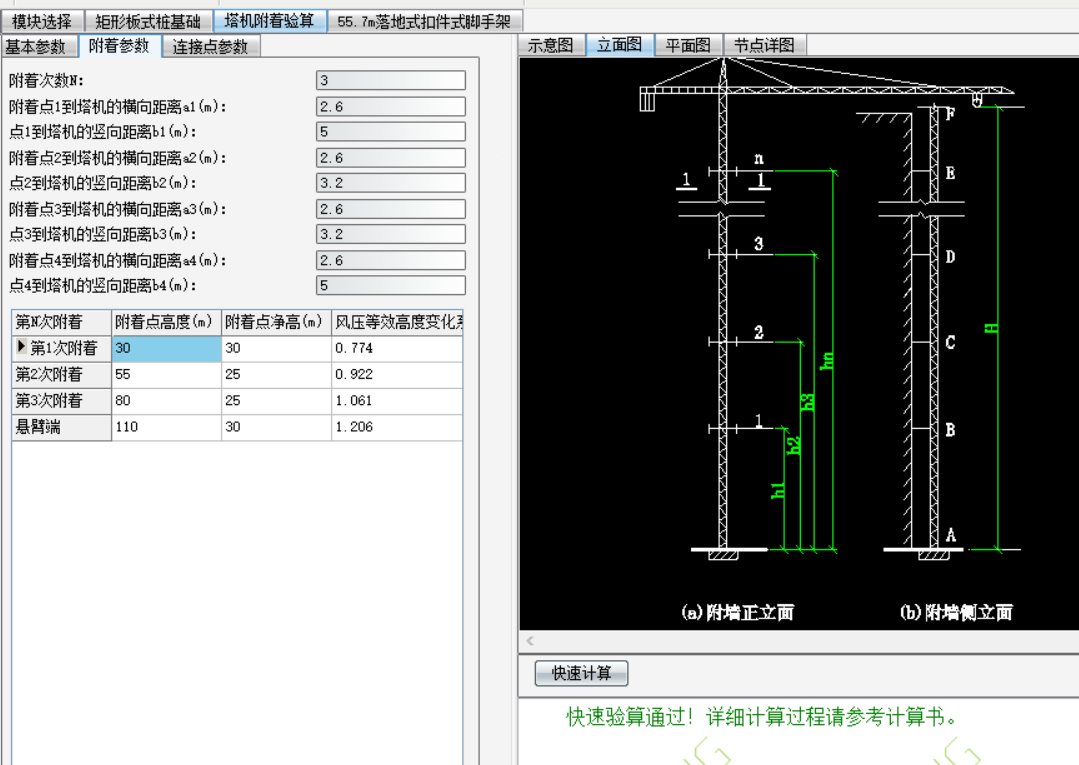Image resolution: width=1079 pixels, height=765 pixels.
Task: Click wind coefficient cell 1.206
Action: click(397, 427)
